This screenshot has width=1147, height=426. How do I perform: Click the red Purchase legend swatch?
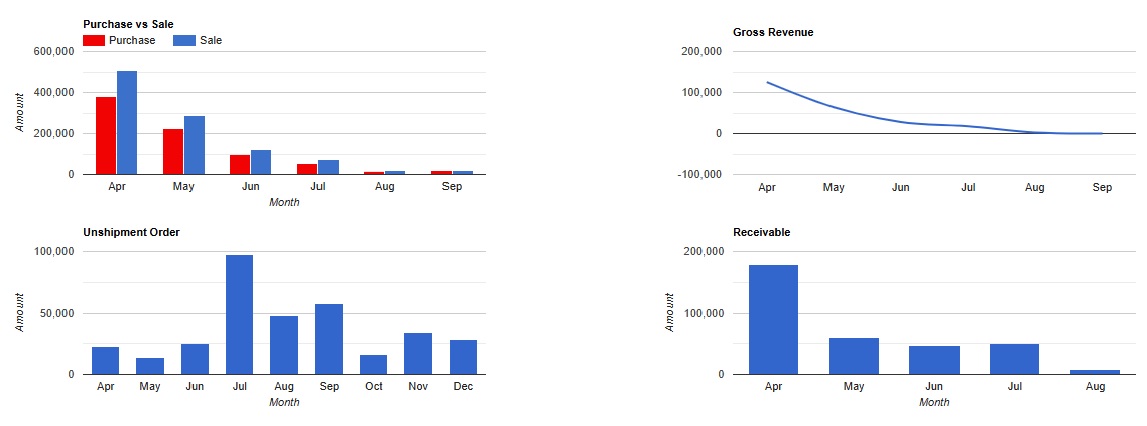(94, 41)
